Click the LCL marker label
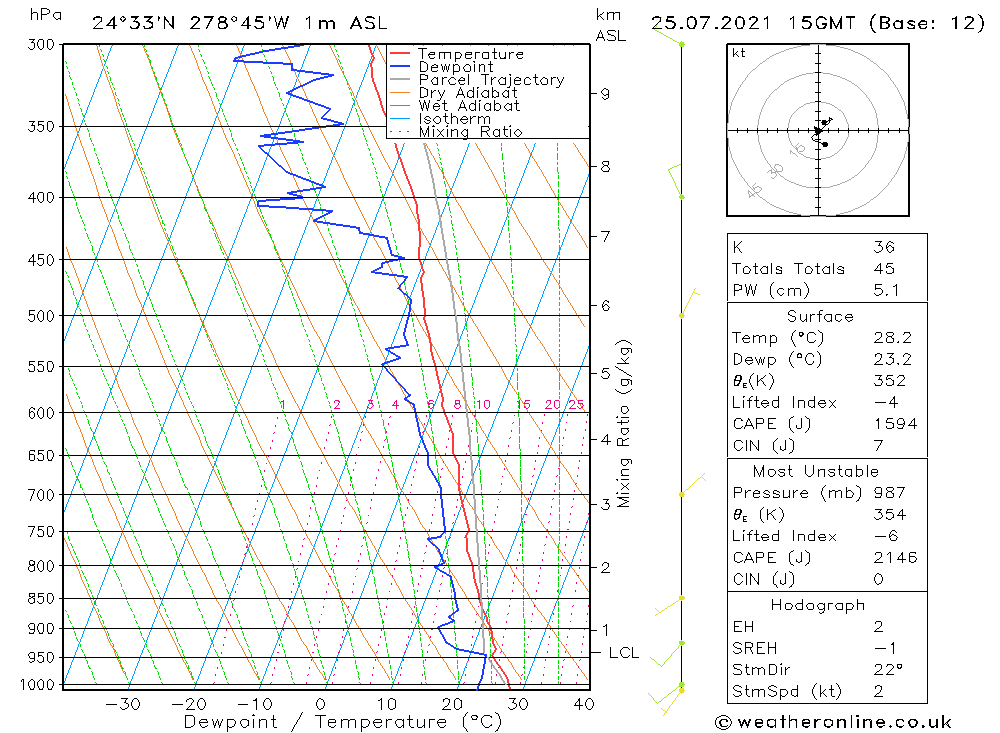Image resolution: width=1000 pixels, height=733 pixels. pos(624,653)
